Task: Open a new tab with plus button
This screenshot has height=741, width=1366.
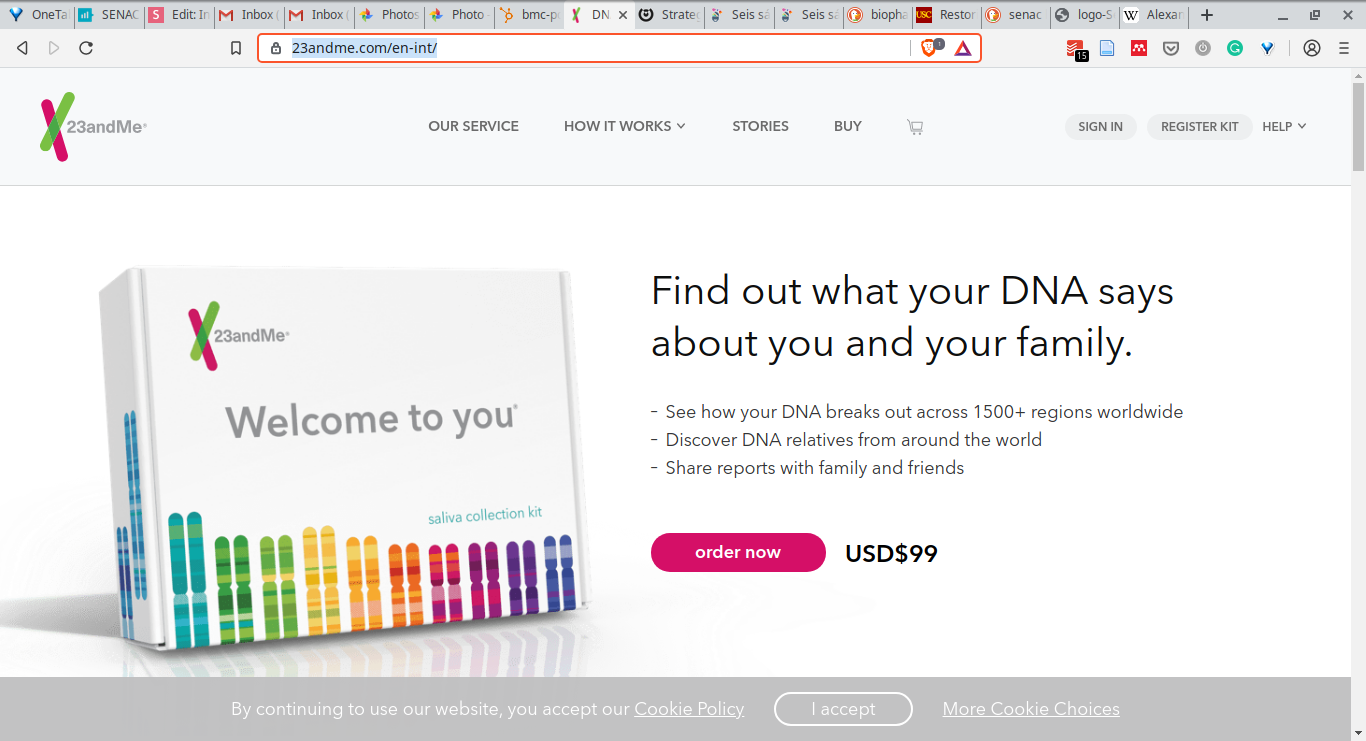Action: 1207,15
